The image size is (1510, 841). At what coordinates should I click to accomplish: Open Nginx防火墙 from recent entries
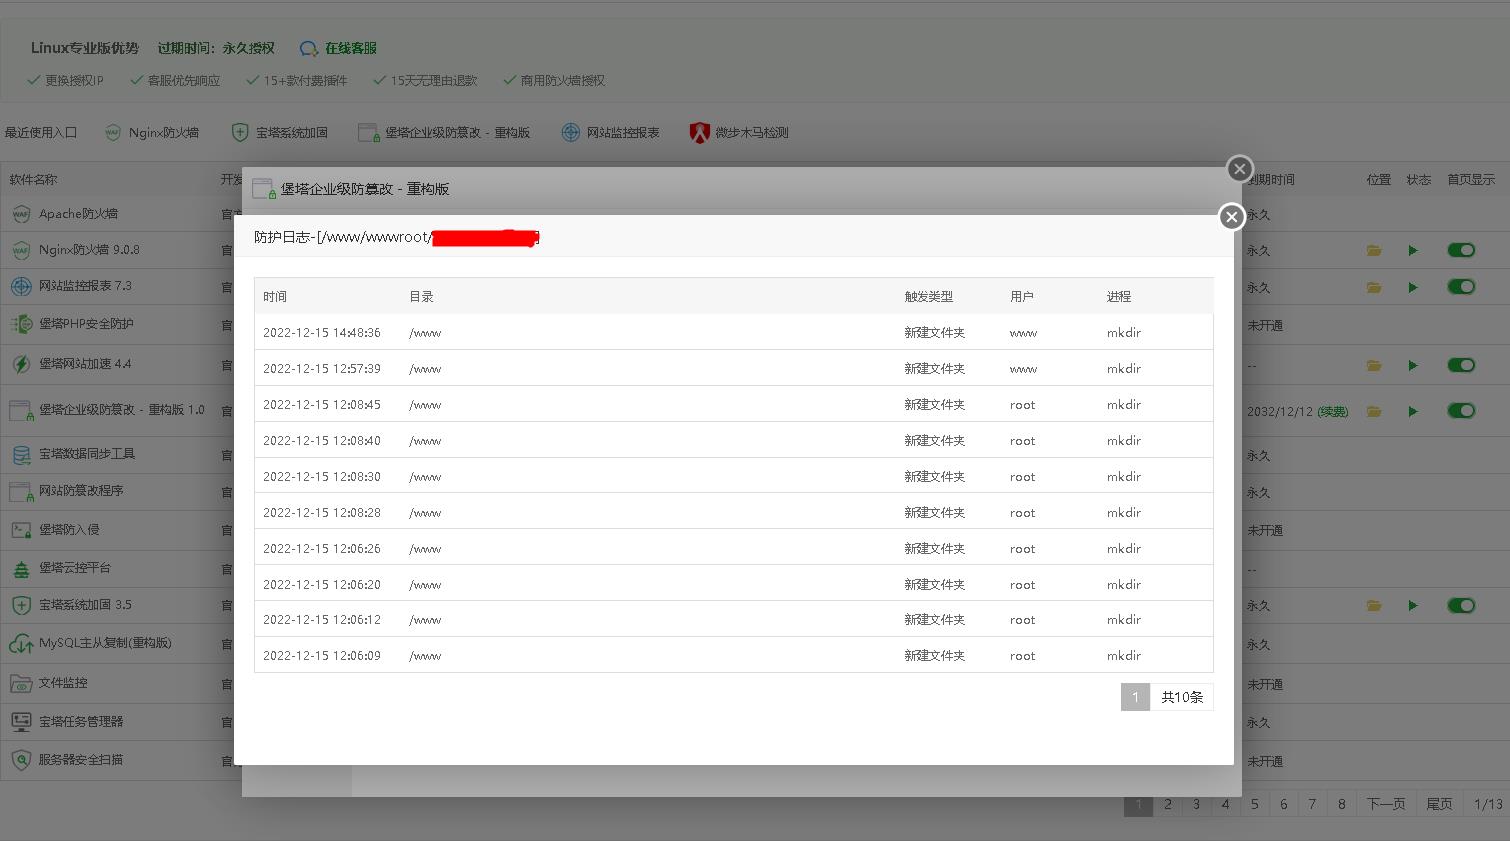[152, 132]
